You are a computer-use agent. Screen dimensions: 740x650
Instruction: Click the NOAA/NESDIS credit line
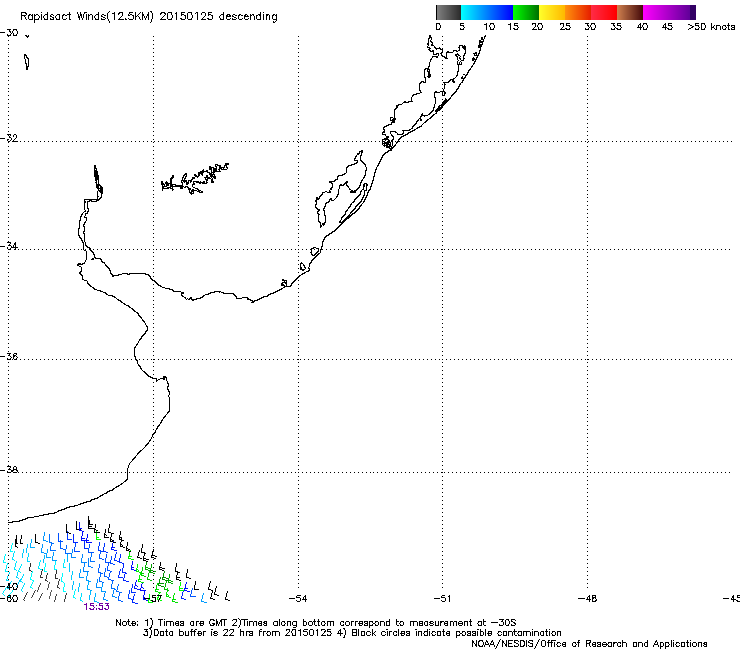point(589,644)
